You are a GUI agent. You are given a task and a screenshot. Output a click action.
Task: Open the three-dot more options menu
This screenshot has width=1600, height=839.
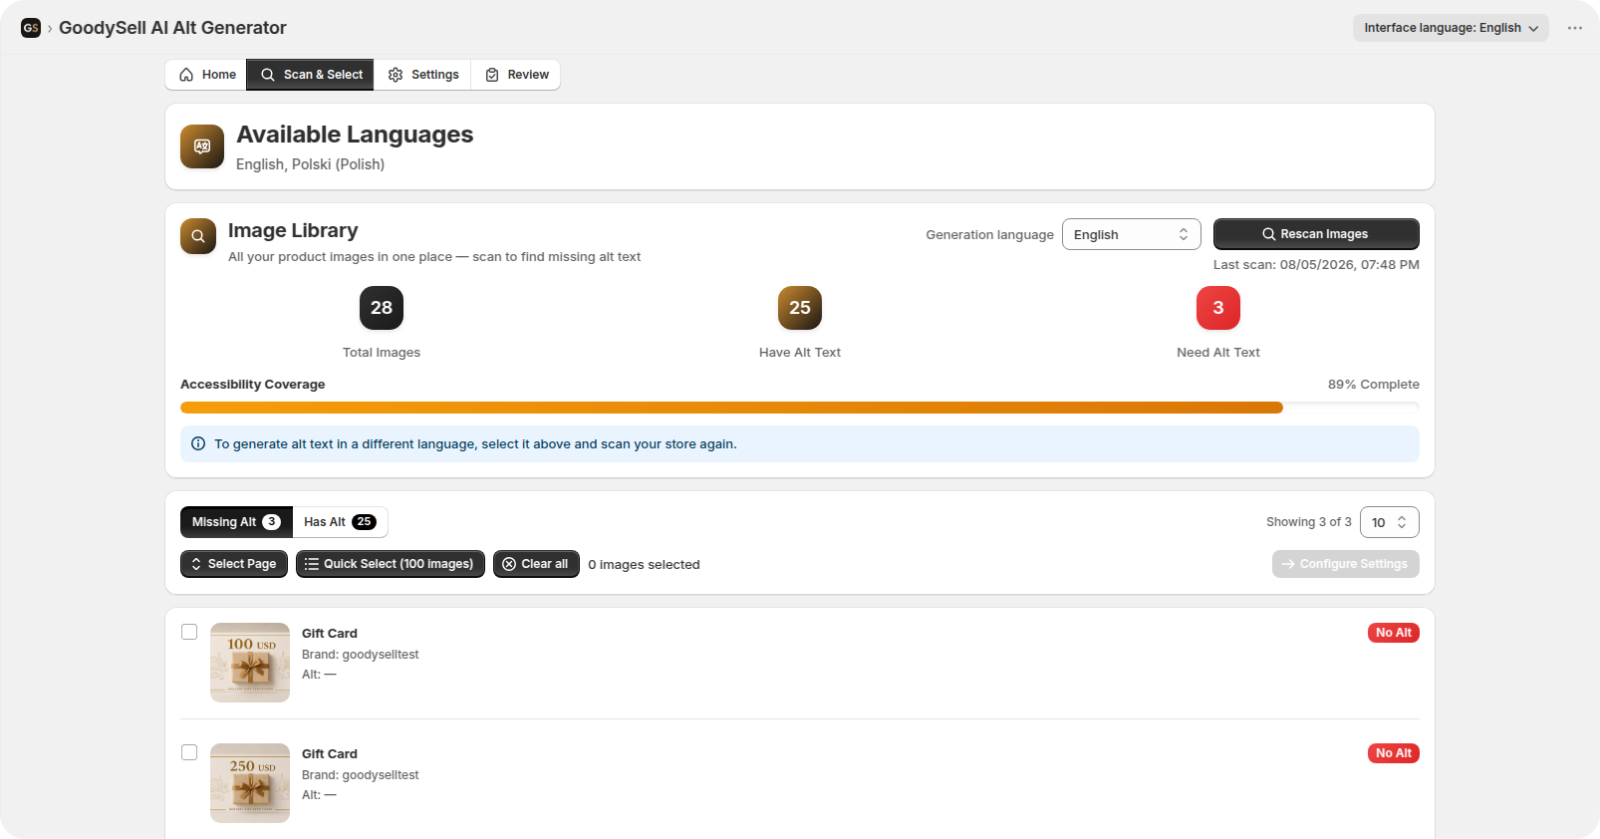point(1575,28)
